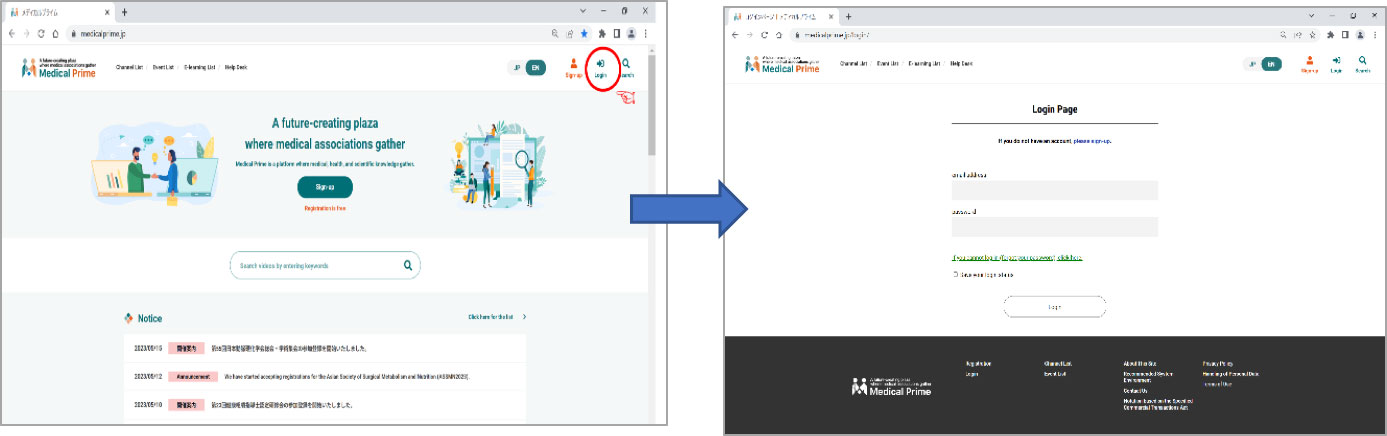This screenshot has height=436, width=1387.
Task: Reload the page in the left browser window
Action: click(x=41, y=33)
